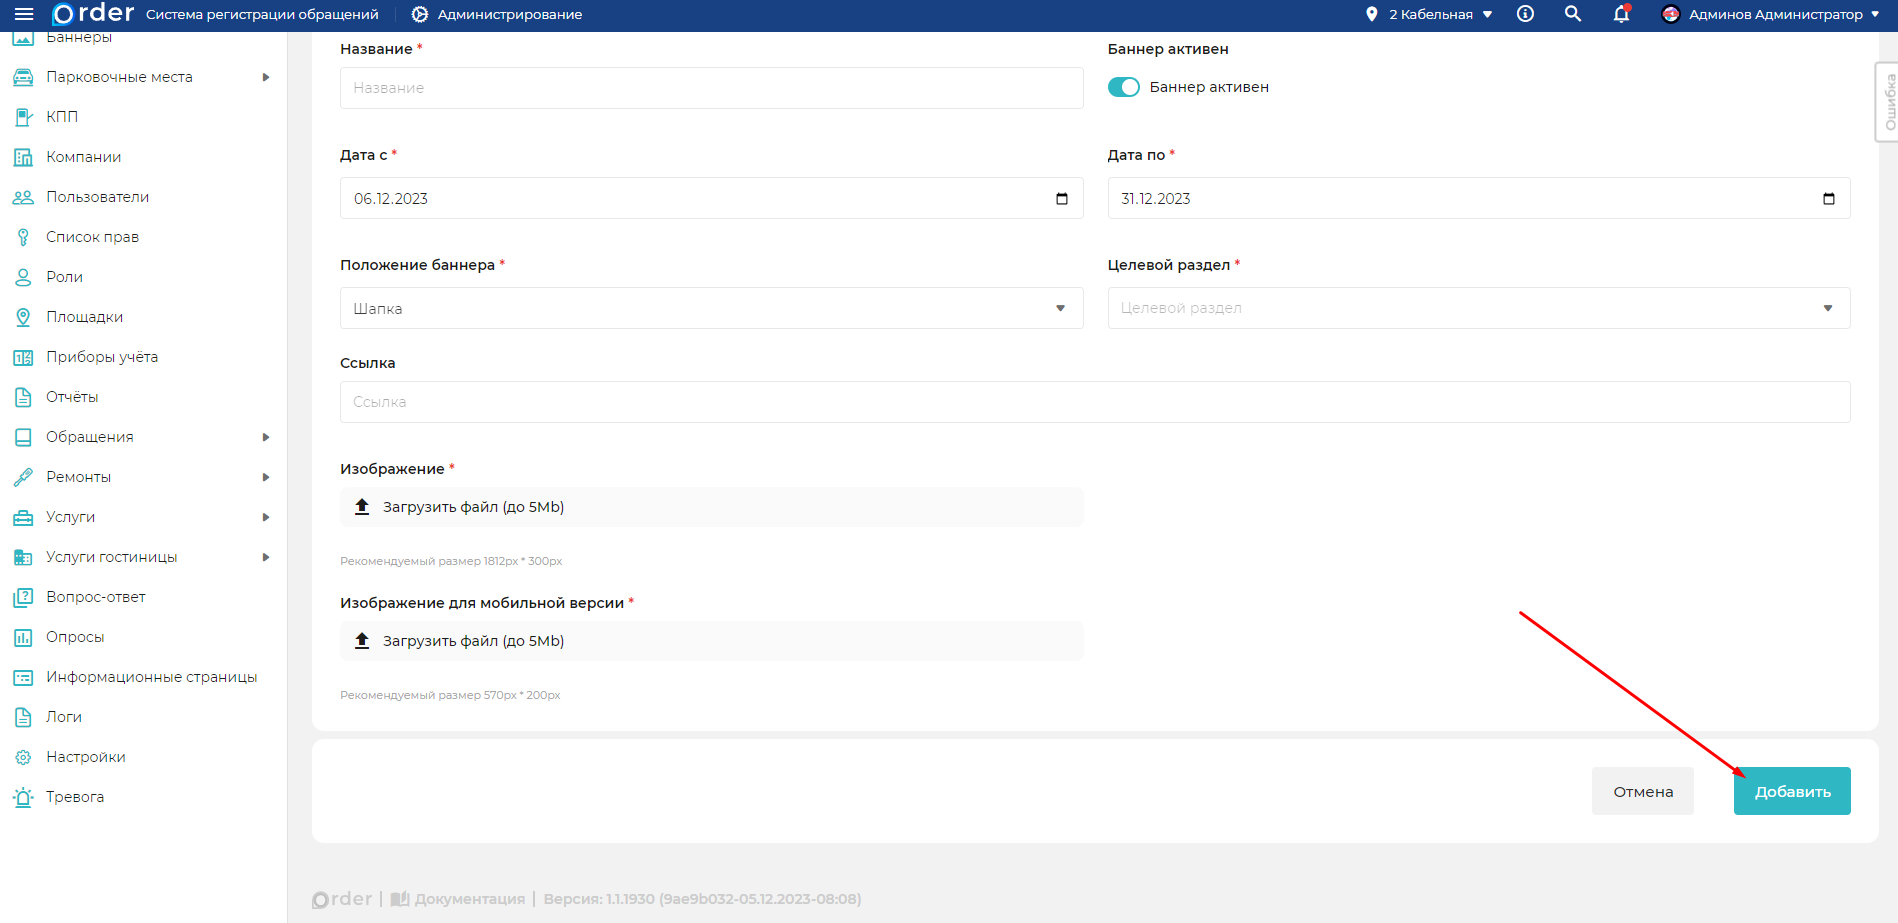Expand 'Парковочные места' submenu arrow
This screenshot has height=923, width=1898.
(266, 77)
